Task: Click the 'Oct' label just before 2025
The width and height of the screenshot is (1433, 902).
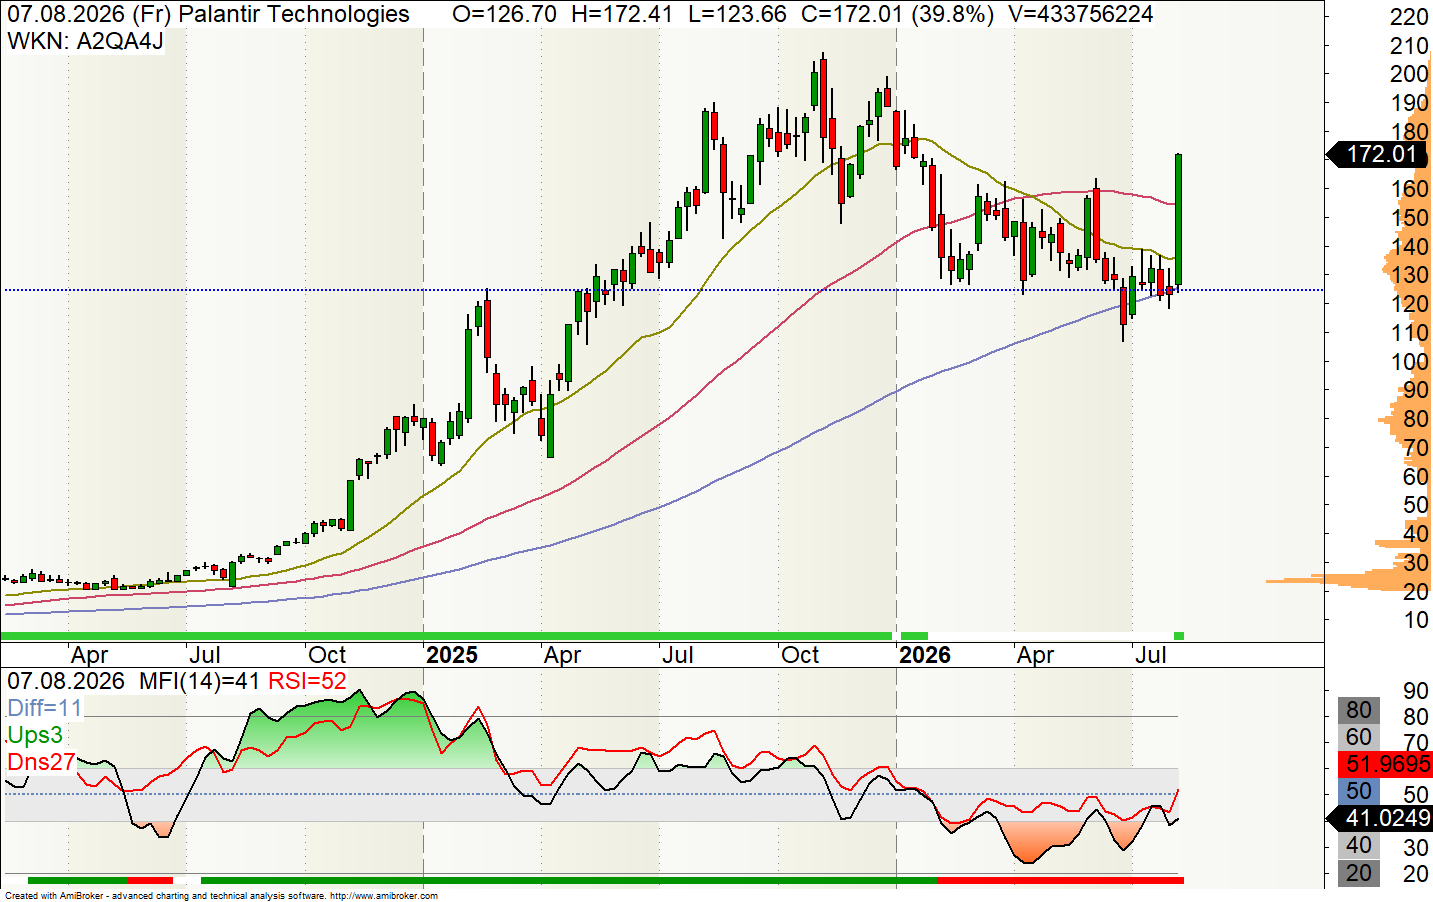Action: click(327, 655)
